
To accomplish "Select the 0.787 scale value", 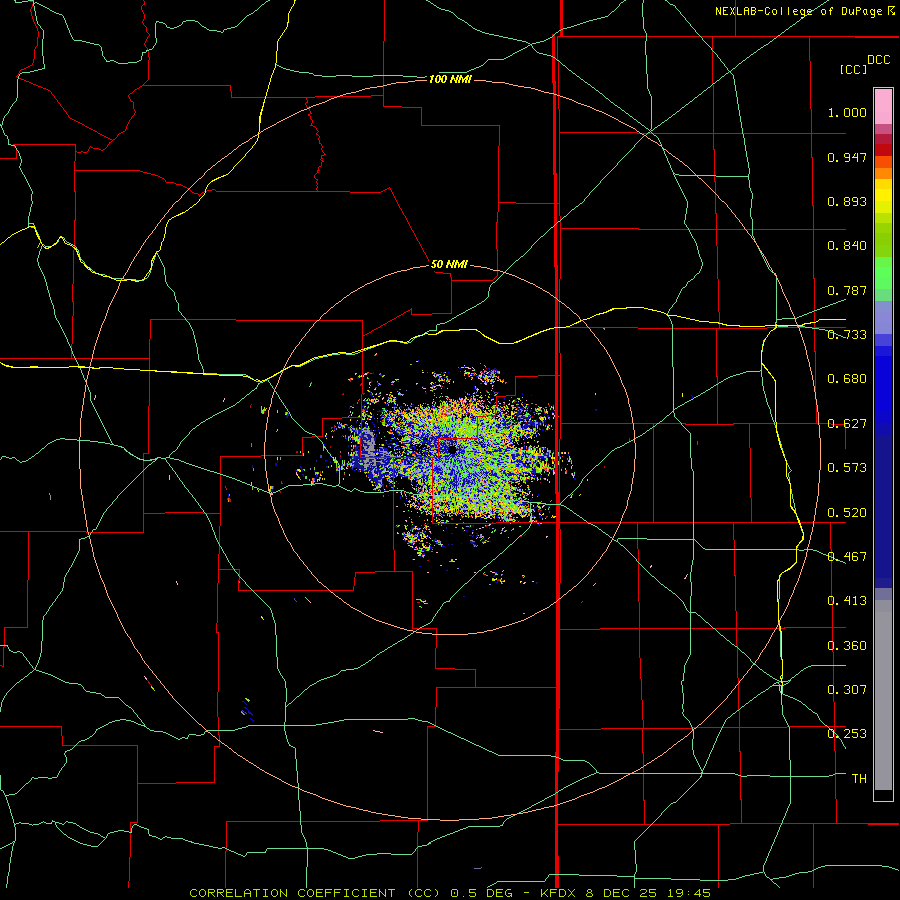I will coord(847,290).
